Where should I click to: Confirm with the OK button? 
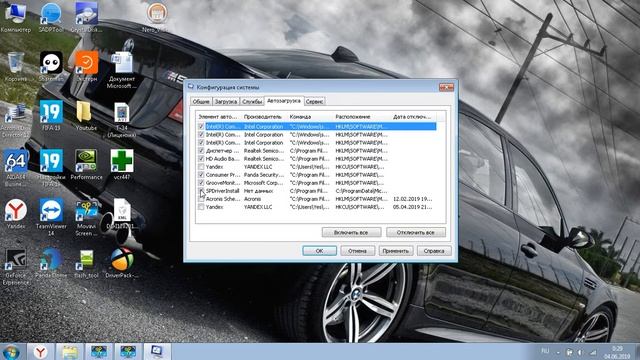(319, 251)
